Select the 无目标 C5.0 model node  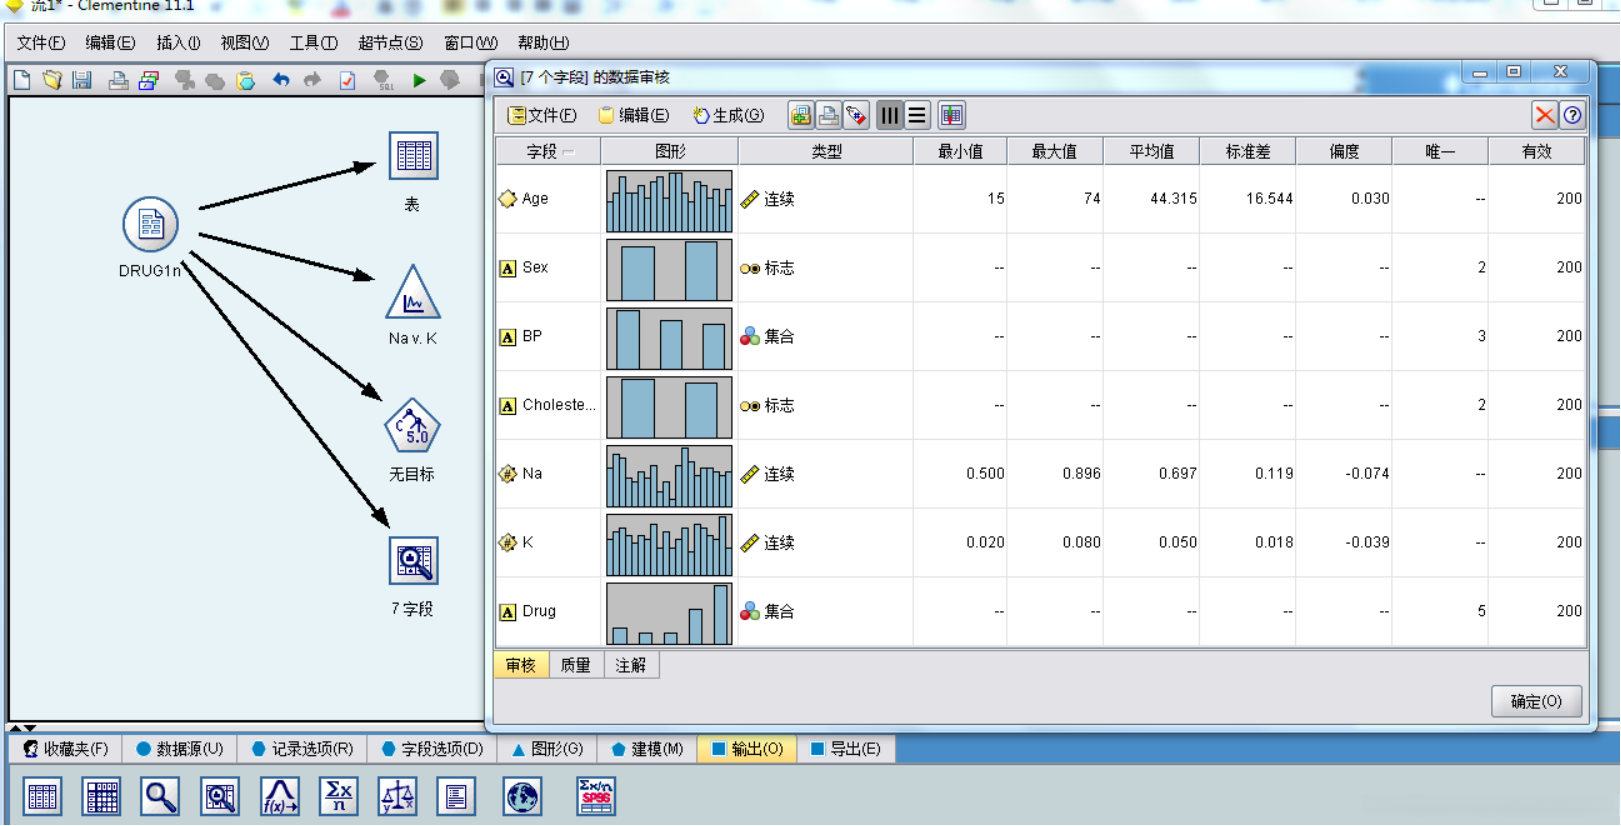click(412, 426)
